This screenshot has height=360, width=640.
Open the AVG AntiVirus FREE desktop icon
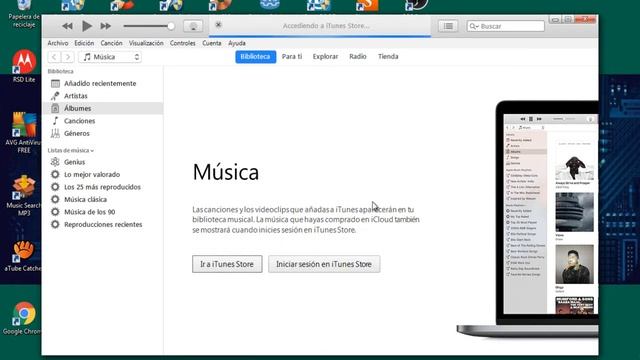23,133
